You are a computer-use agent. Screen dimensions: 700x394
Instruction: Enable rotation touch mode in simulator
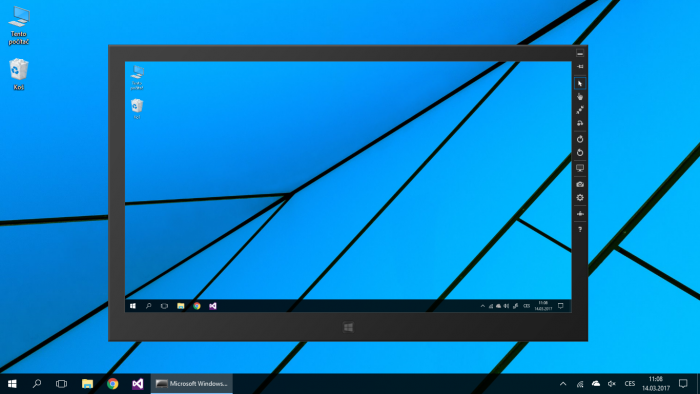coord(580,123)
